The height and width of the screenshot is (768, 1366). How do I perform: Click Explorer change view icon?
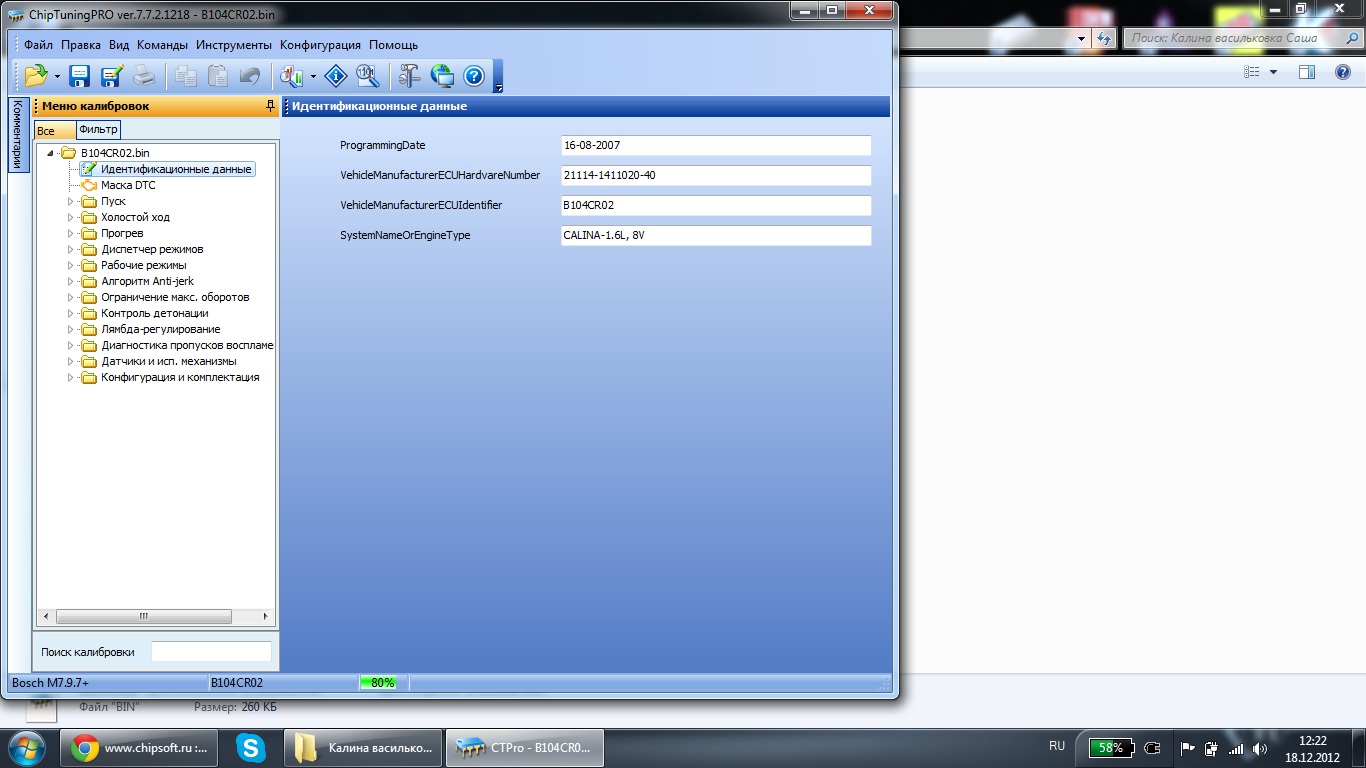point(1251,72)
